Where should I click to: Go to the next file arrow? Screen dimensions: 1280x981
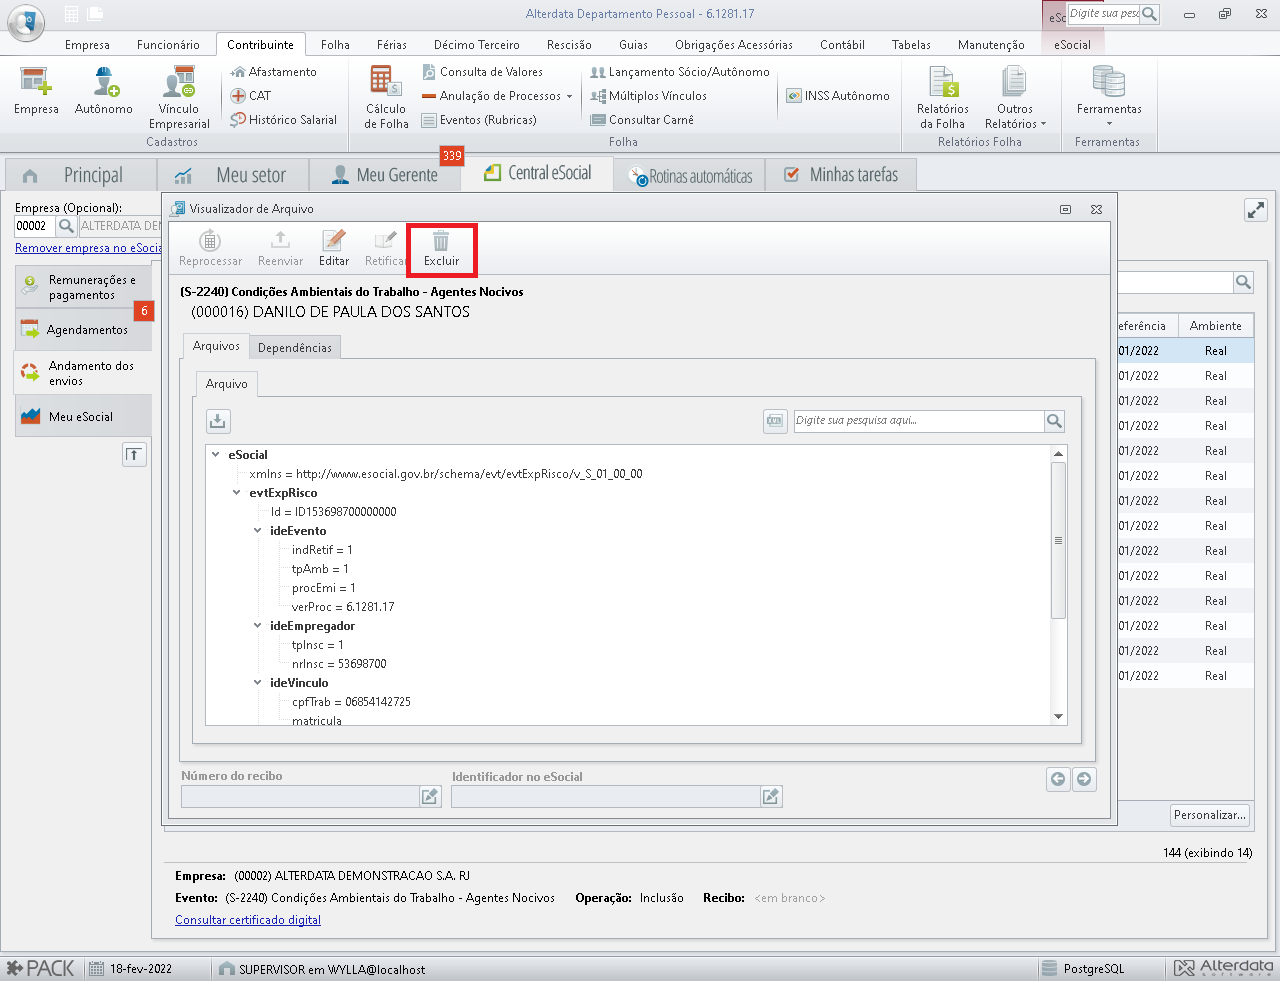[1084, 779]
